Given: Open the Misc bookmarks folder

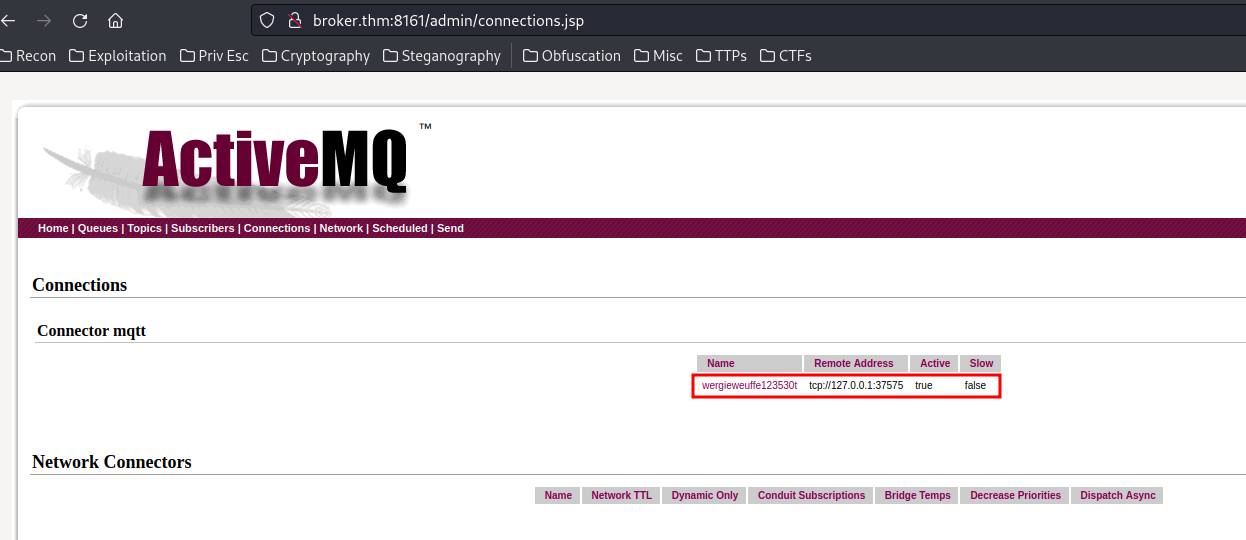Looking at the screenshot, I should (x=659, y=56).
